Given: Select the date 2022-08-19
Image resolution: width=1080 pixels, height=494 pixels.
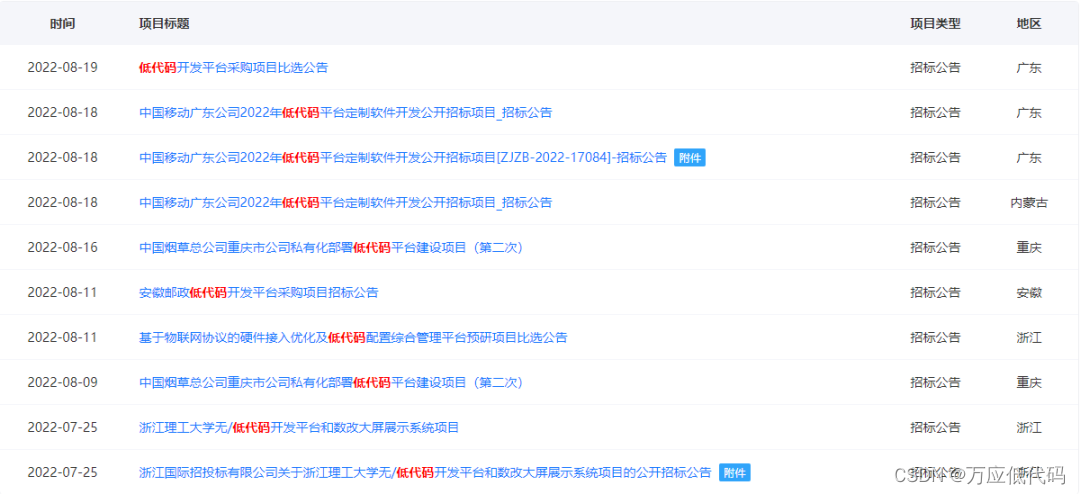Looking at the screenshot, I should [x=63, y=68].
